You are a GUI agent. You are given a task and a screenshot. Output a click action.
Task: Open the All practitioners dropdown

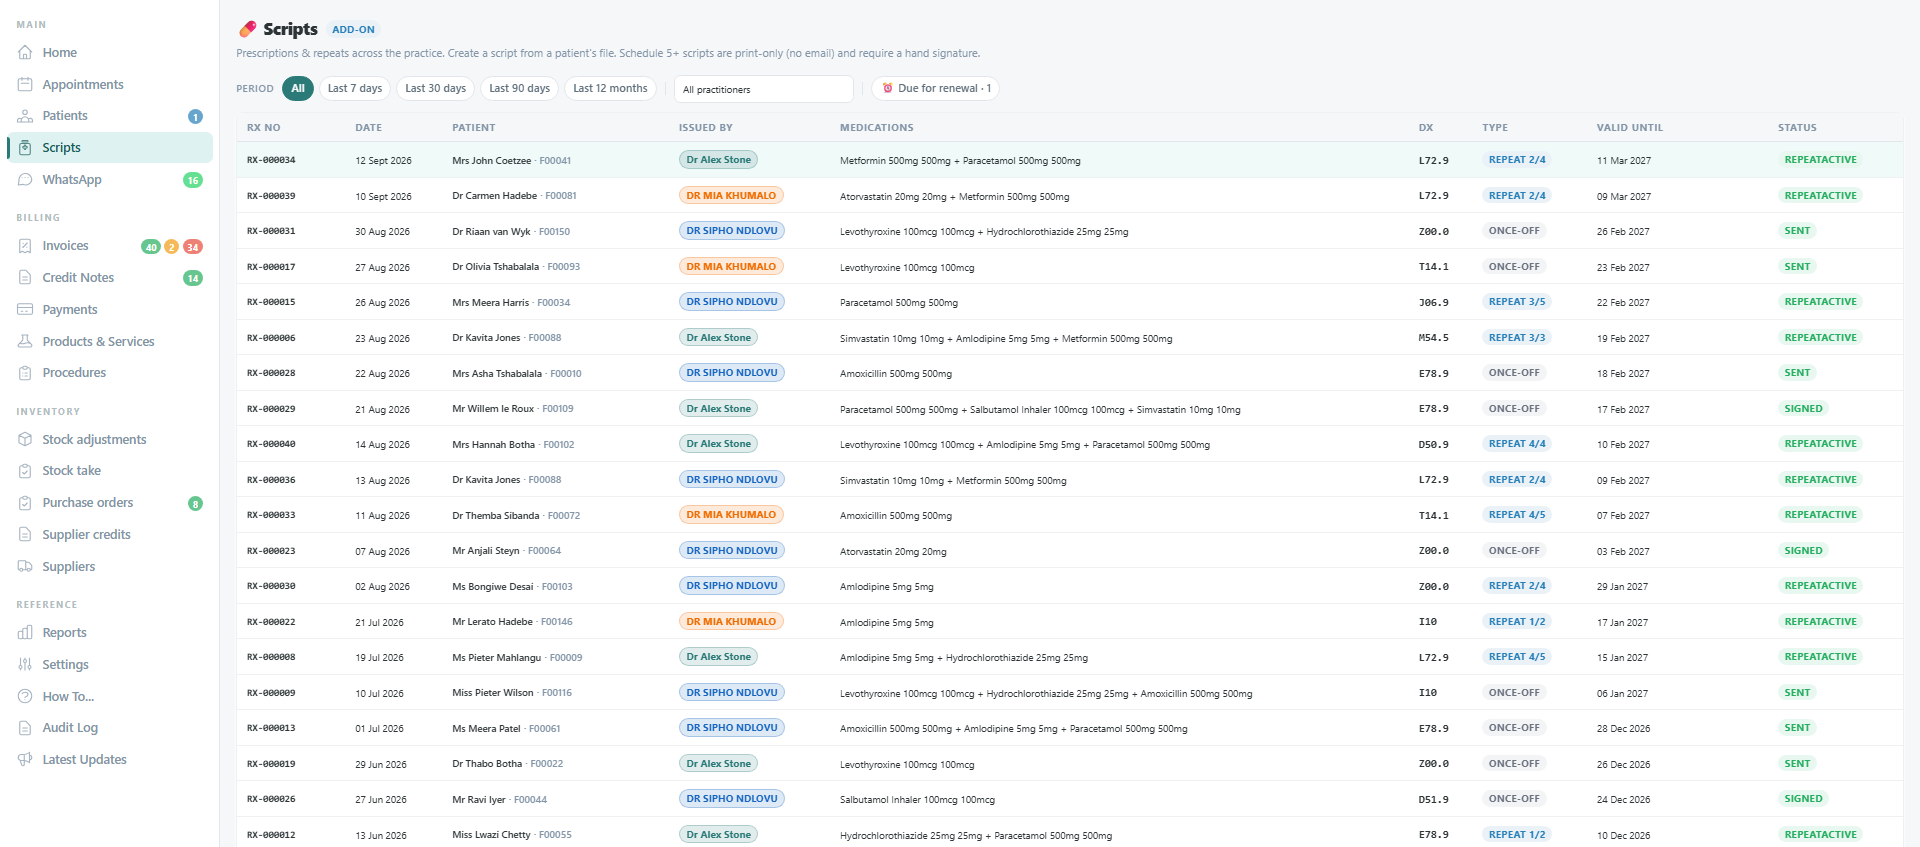764,89
